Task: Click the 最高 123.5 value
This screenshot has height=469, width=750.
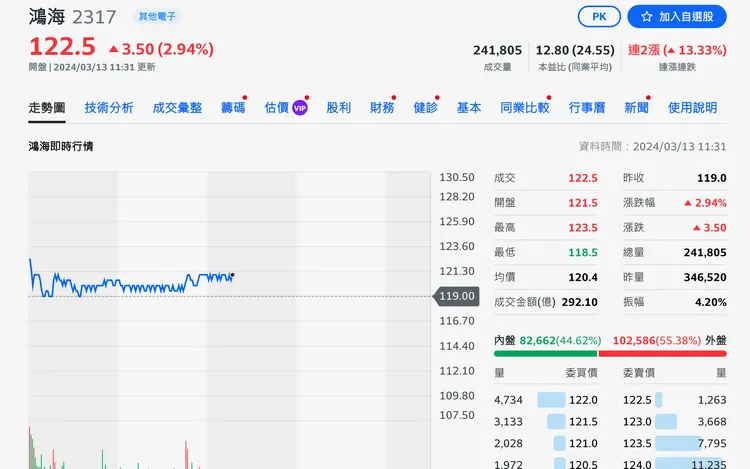Action: pos(583,228)
